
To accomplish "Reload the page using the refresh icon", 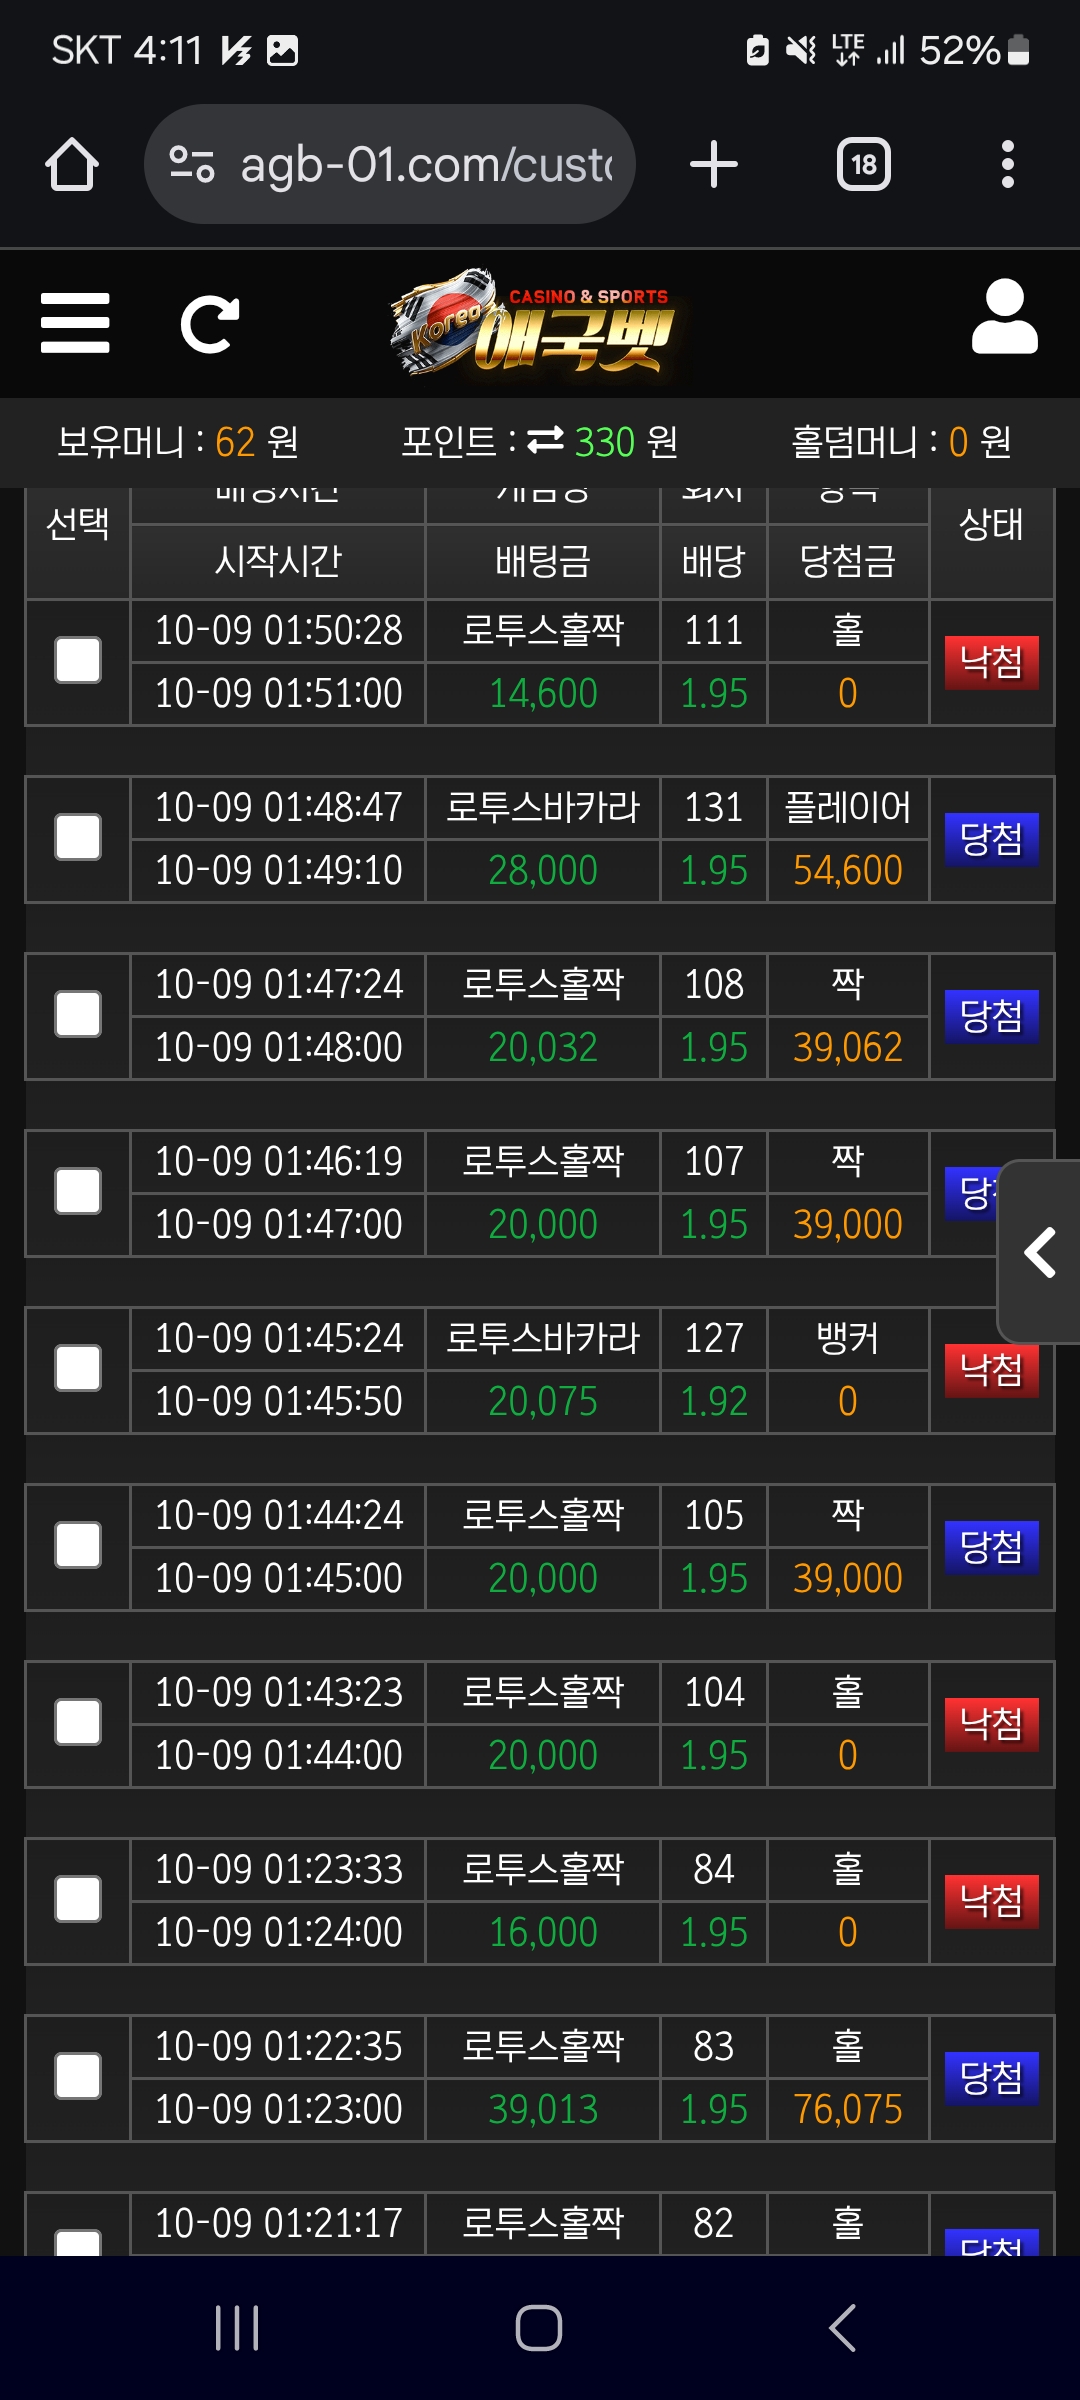I will click(x=209, y=324).
